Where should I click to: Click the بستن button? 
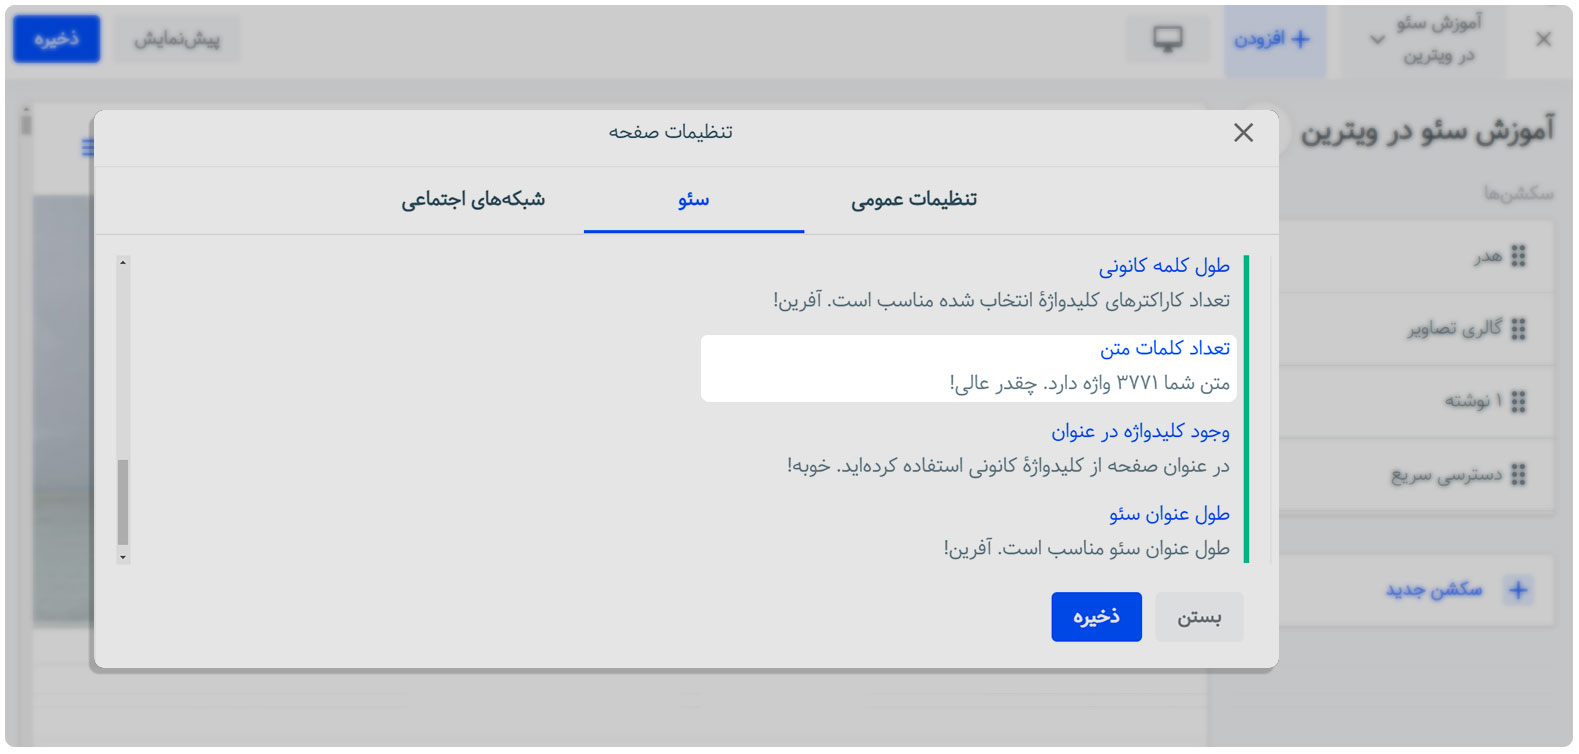(1199, 617)
